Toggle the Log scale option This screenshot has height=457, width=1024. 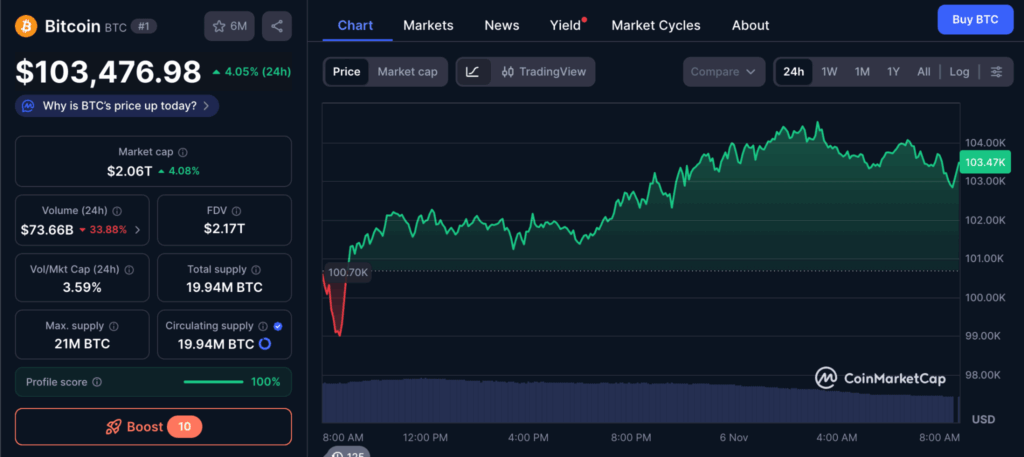point(959,71)
